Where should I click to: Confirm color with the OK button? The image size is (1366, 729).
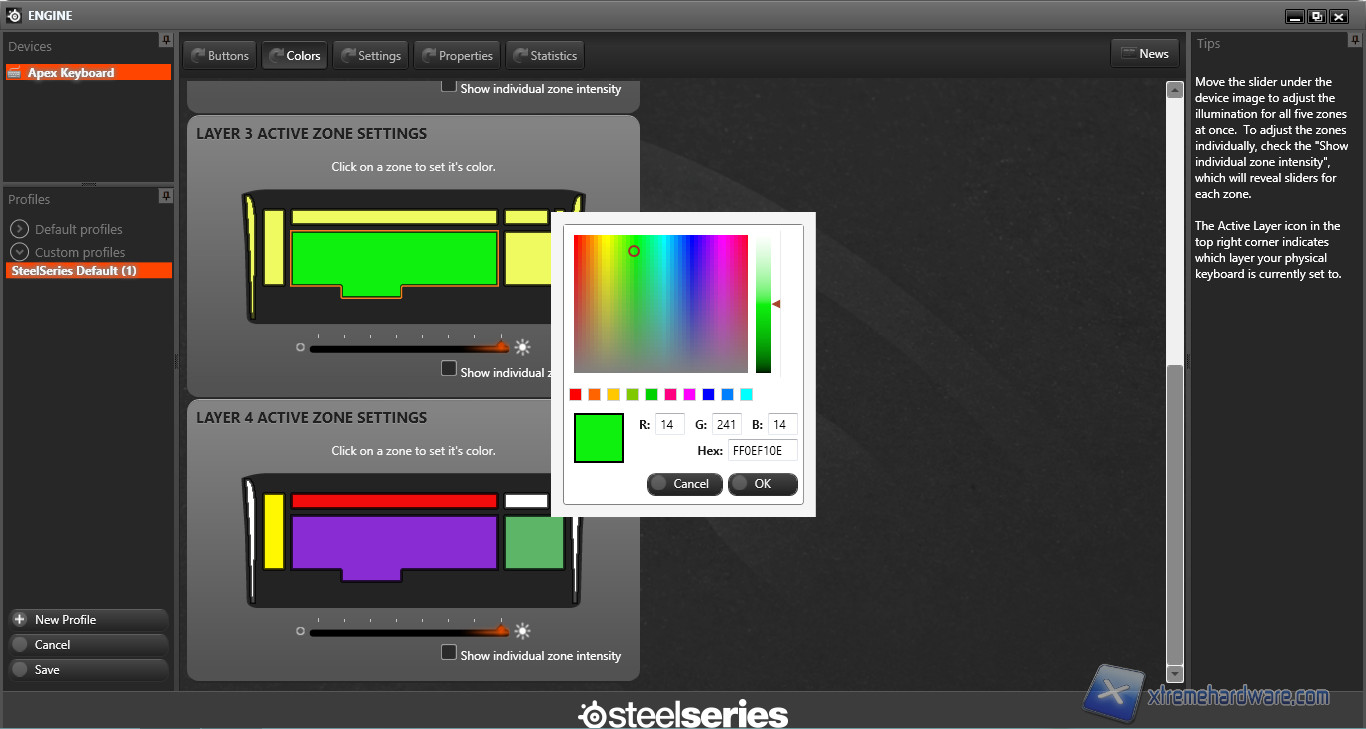[762, 484]
